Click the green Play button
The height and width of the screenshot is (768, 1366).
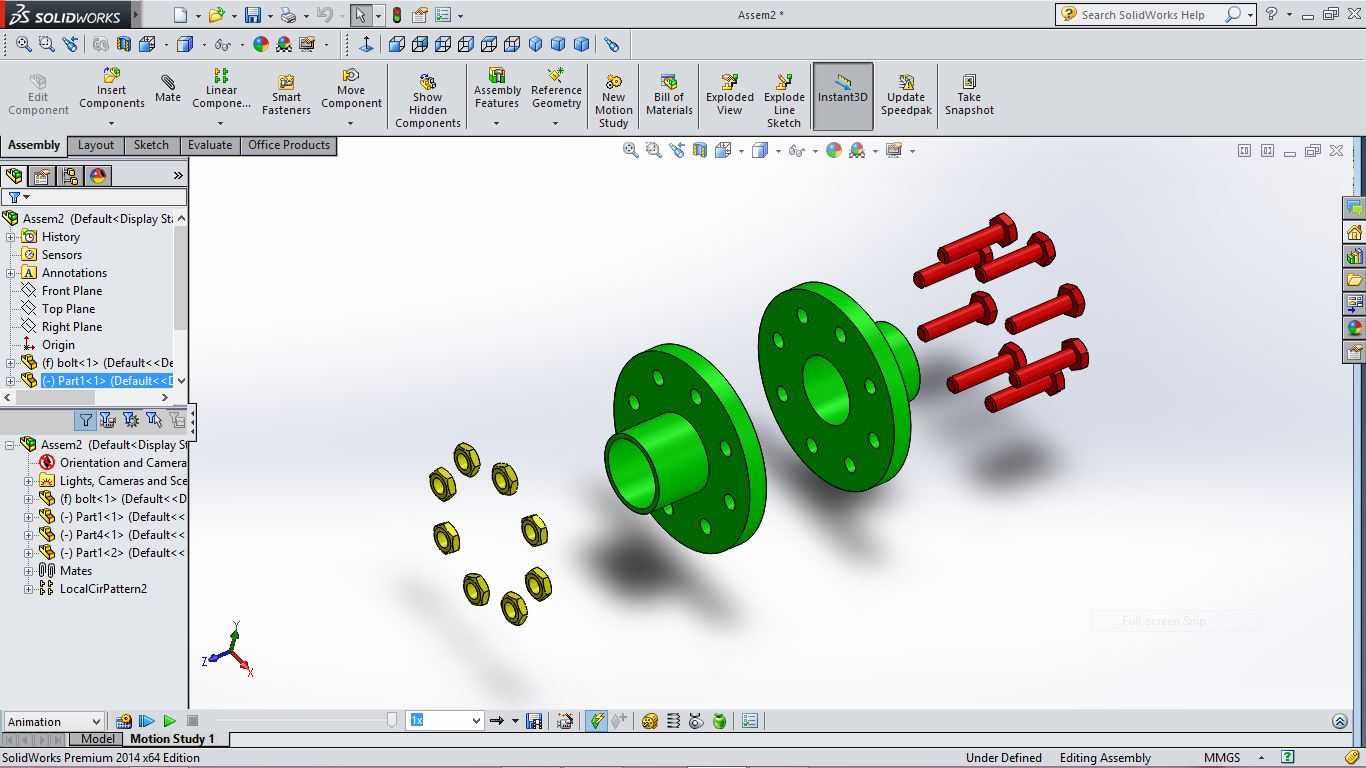(x=169, y=721)
